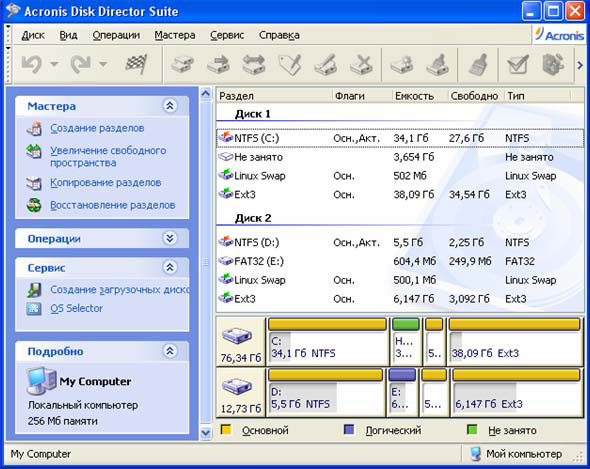Sort by the Свободно column header
This screenshot has width=590, height=469.
pyautogui.click(x=475, y=96)
